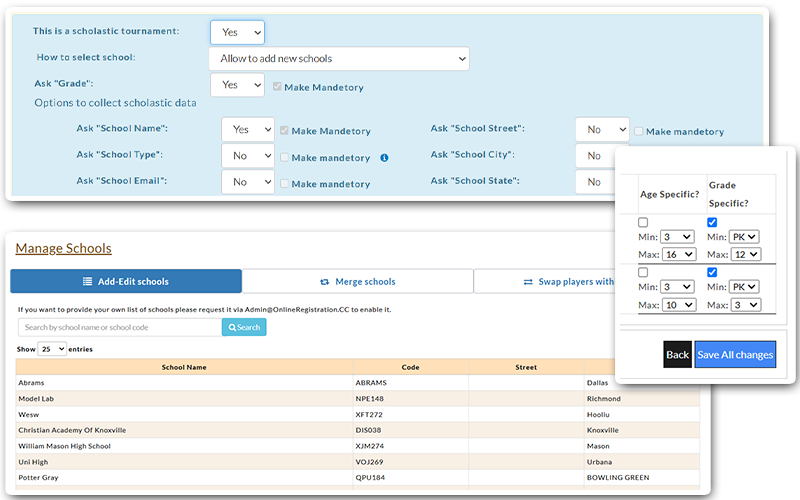Click the school name search field
This screenshot has width=800, height=500.
[x=120, y=327]
